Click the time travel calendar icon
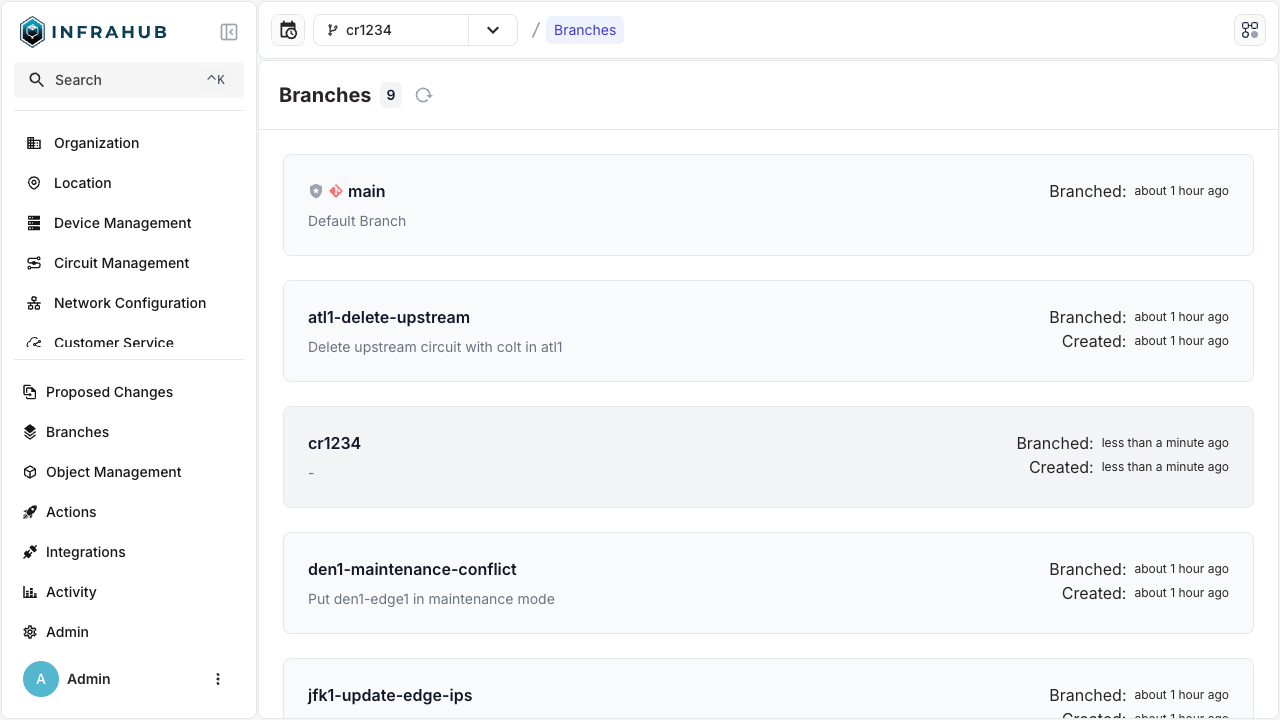The height and width of the screenshot is (720, 1280). click(x=288, y=30)
